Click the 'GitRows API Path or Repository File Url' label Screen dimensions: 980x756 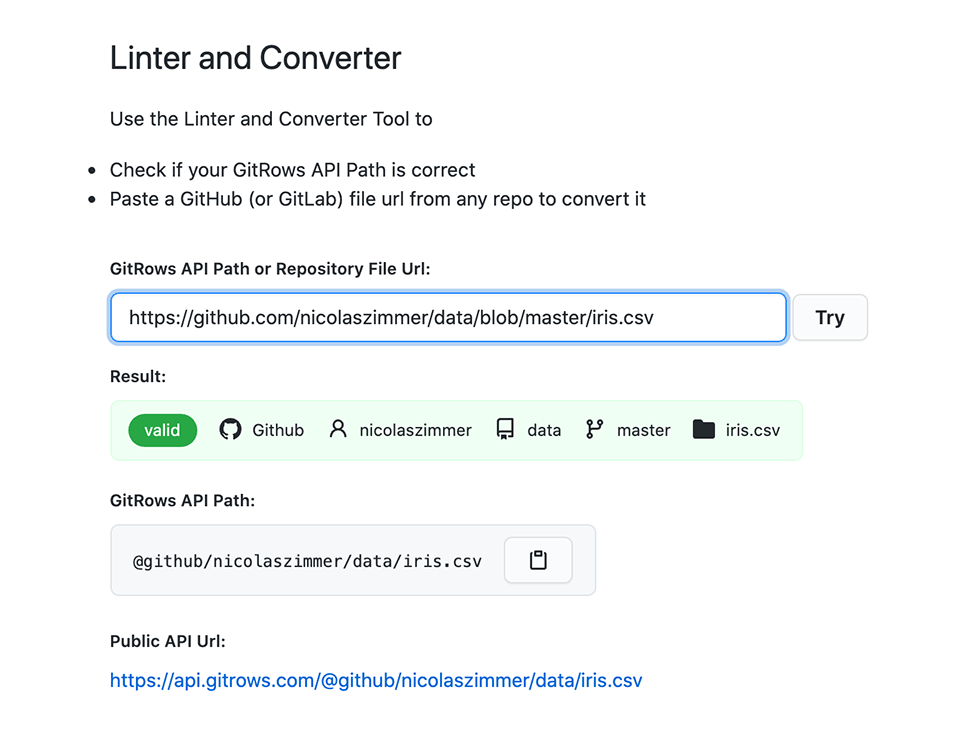(270, 269)
